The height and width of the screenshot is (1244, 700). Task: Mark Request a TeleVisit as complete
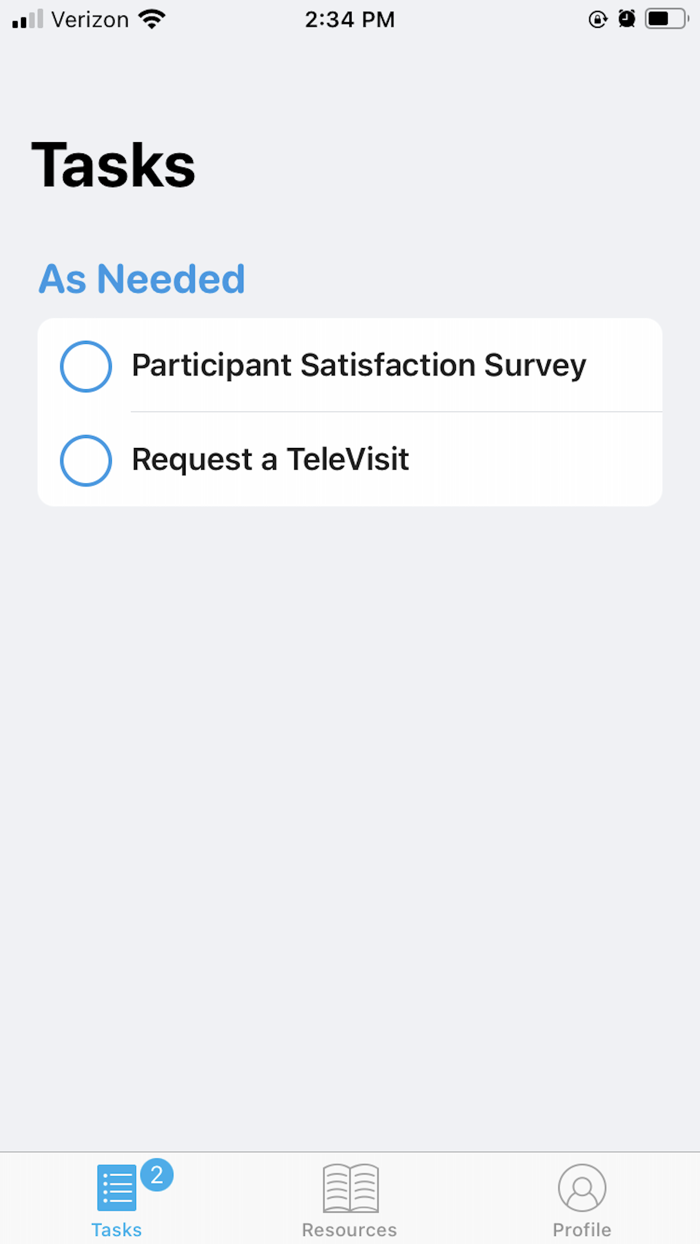[x=85, y=460]
